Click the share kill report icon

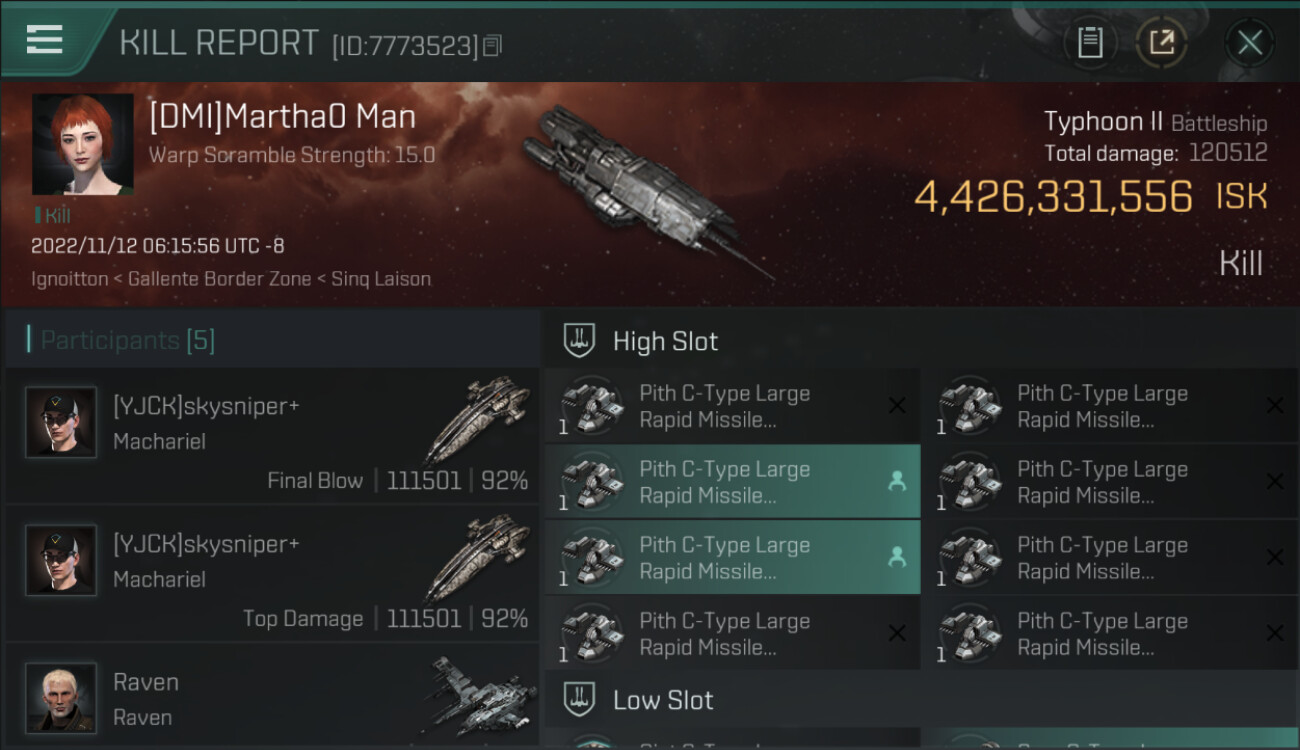pyautogui.click(x=1161, y=43)
